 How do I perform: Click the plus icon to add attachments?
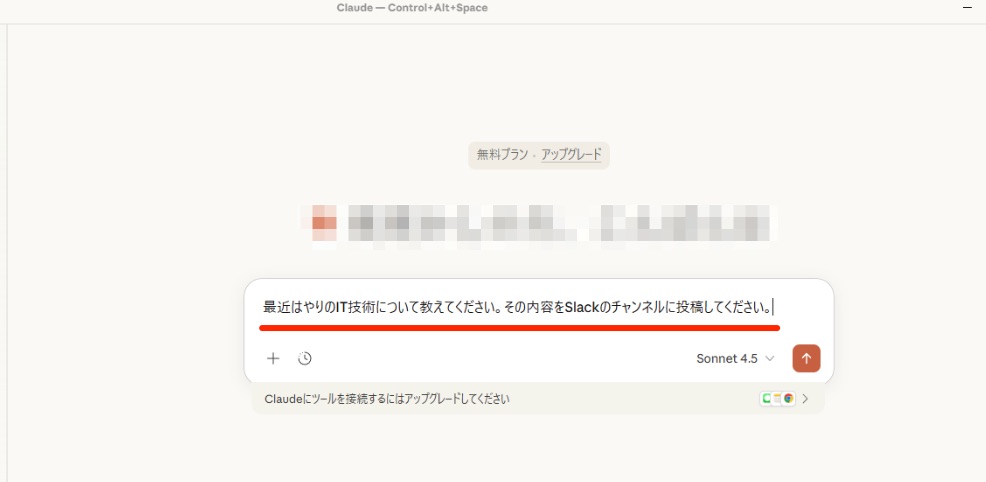coord(273,358)
